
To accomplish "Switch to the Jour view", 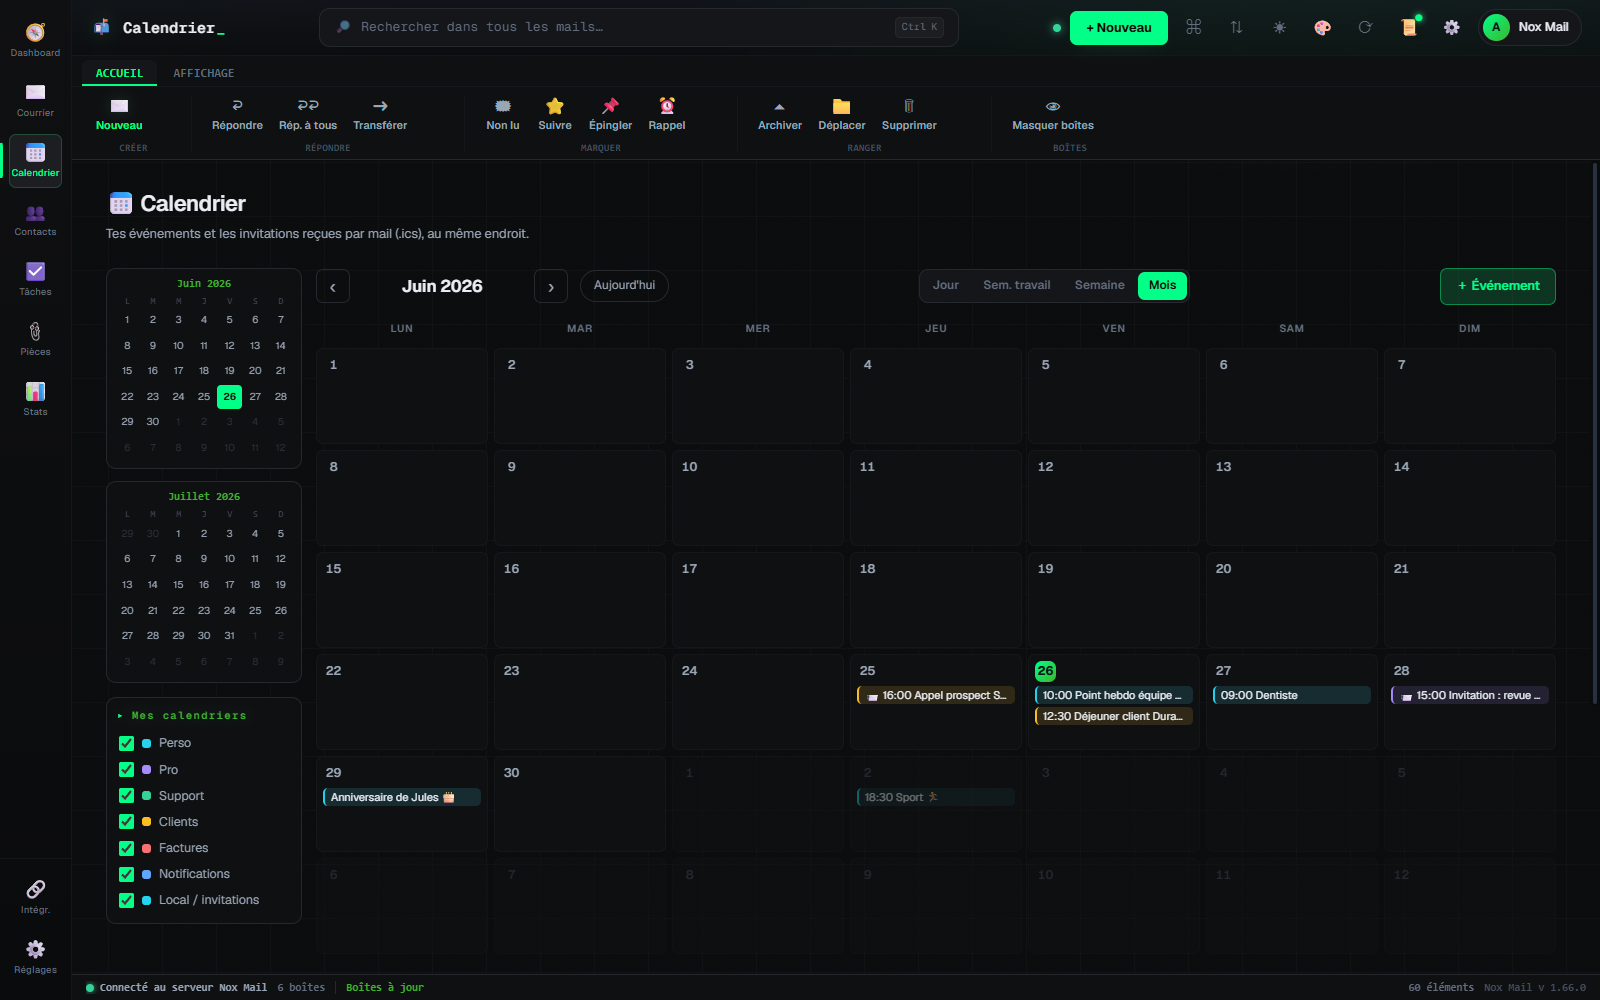I will [x=946, y=285].
